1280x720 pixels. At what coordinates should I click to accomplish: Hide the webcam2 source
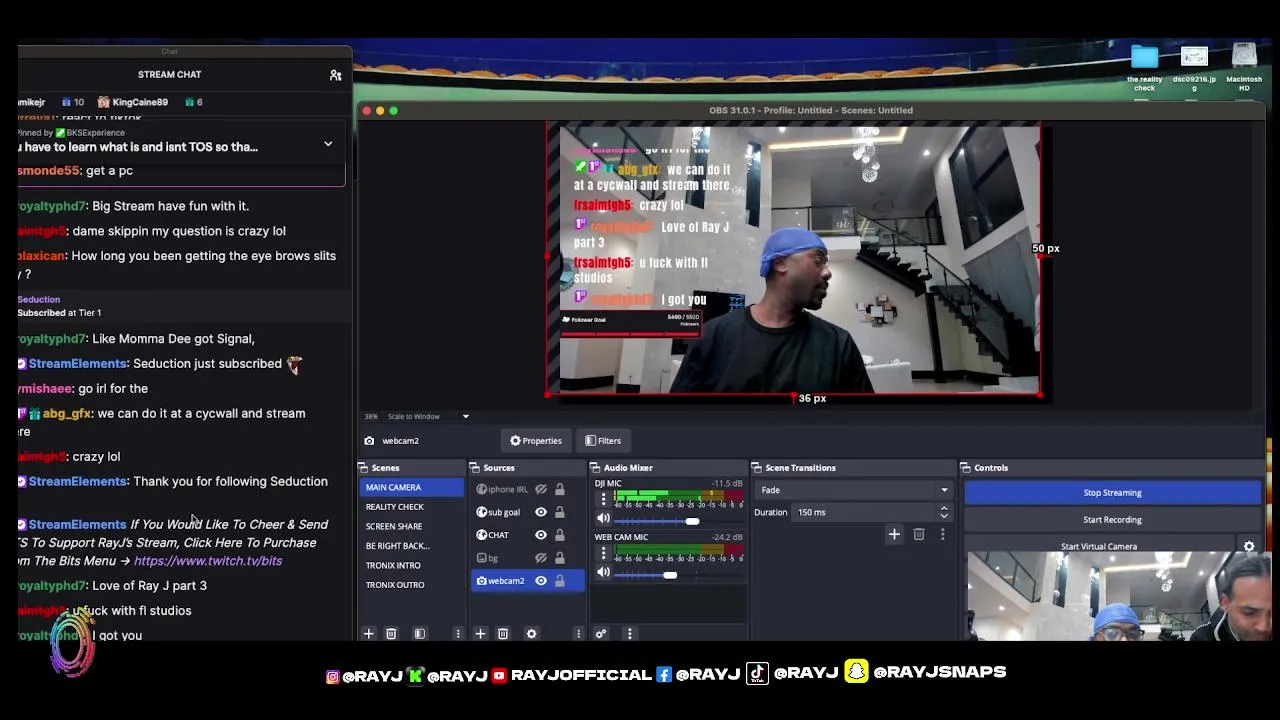(x=541, y=581)
